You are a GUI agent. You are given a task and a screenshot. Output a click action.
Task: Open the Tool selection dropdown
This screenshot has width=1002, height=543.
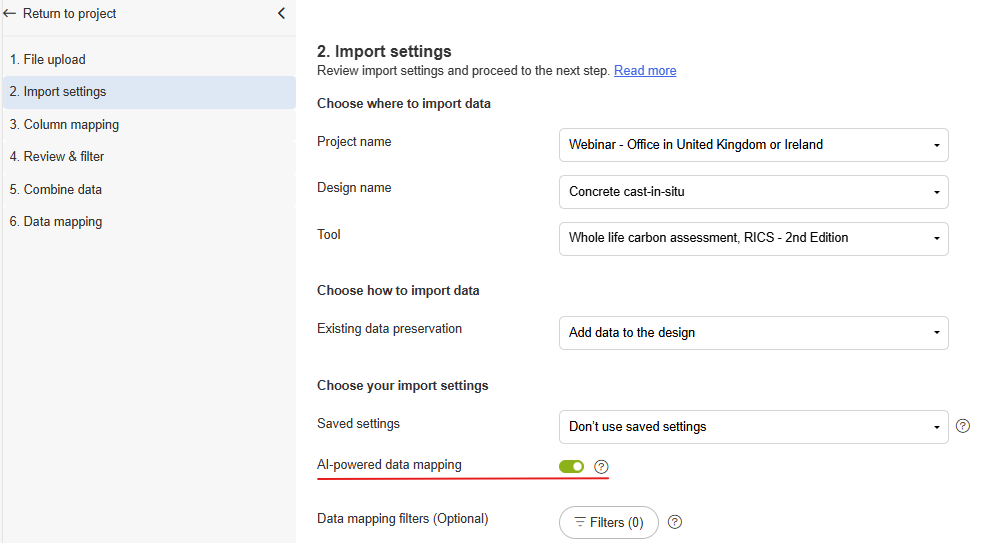(753, 239)
